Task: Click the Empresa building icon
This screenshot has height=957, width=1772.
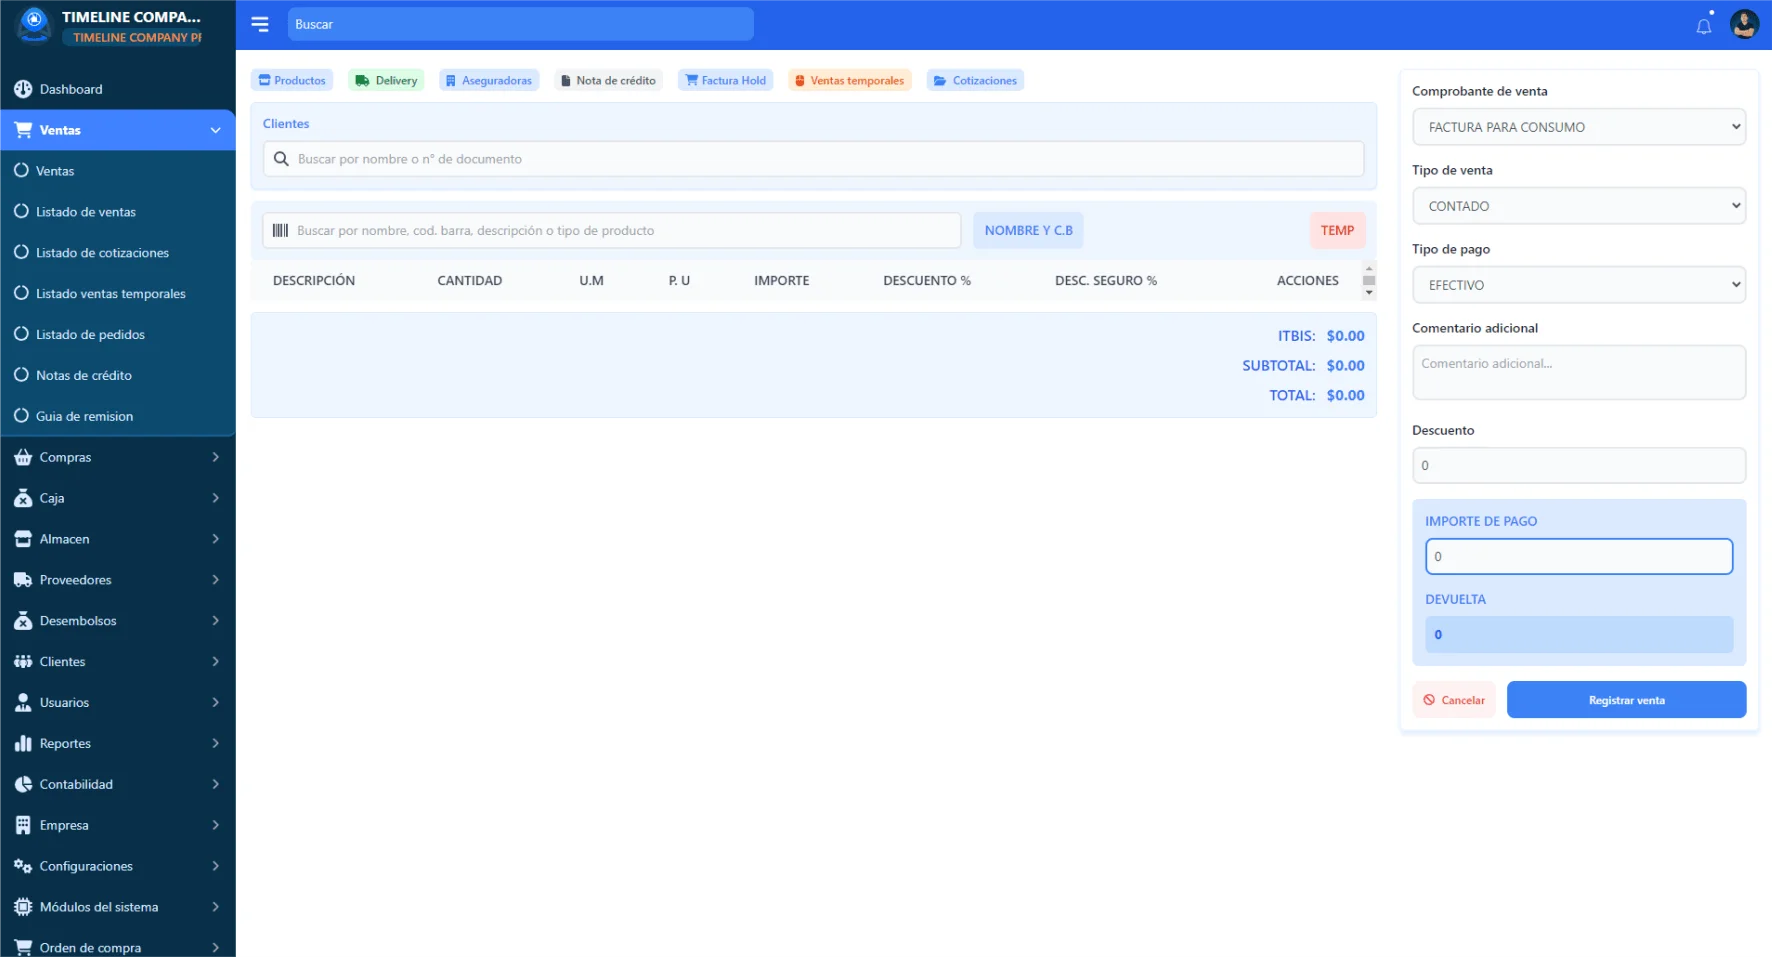Action: tap(23, 825)
